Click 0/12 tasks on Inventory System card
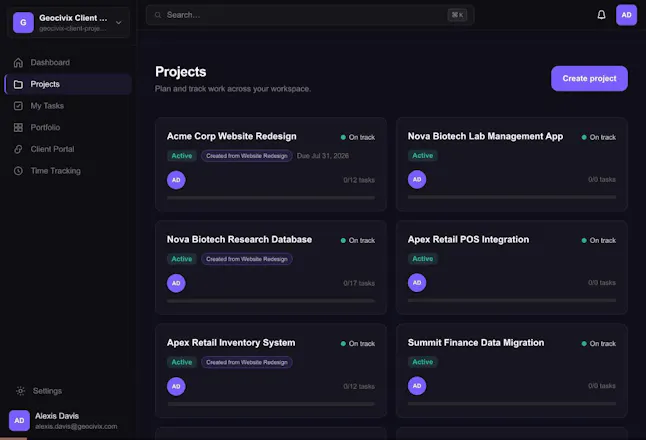The height and width of the screenshot is (440, 646). tap(359, 386)
